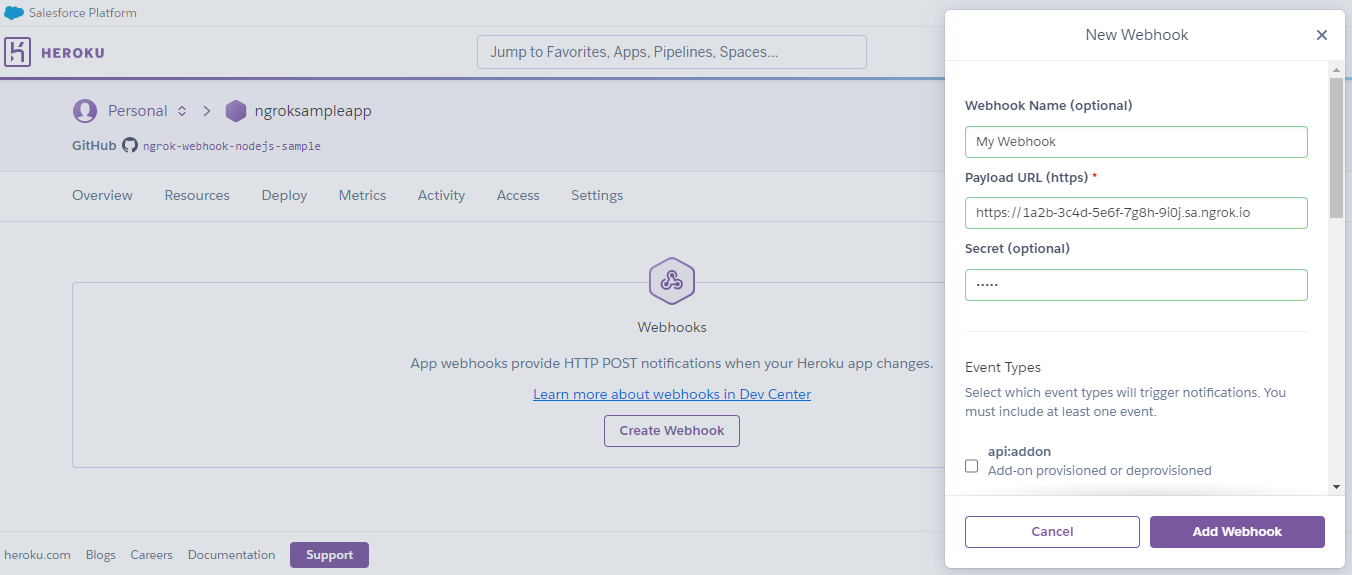The height and width of the screenshot is (575, 1352).
Task: Click the Secret input field
Action: click(1136, 285)
